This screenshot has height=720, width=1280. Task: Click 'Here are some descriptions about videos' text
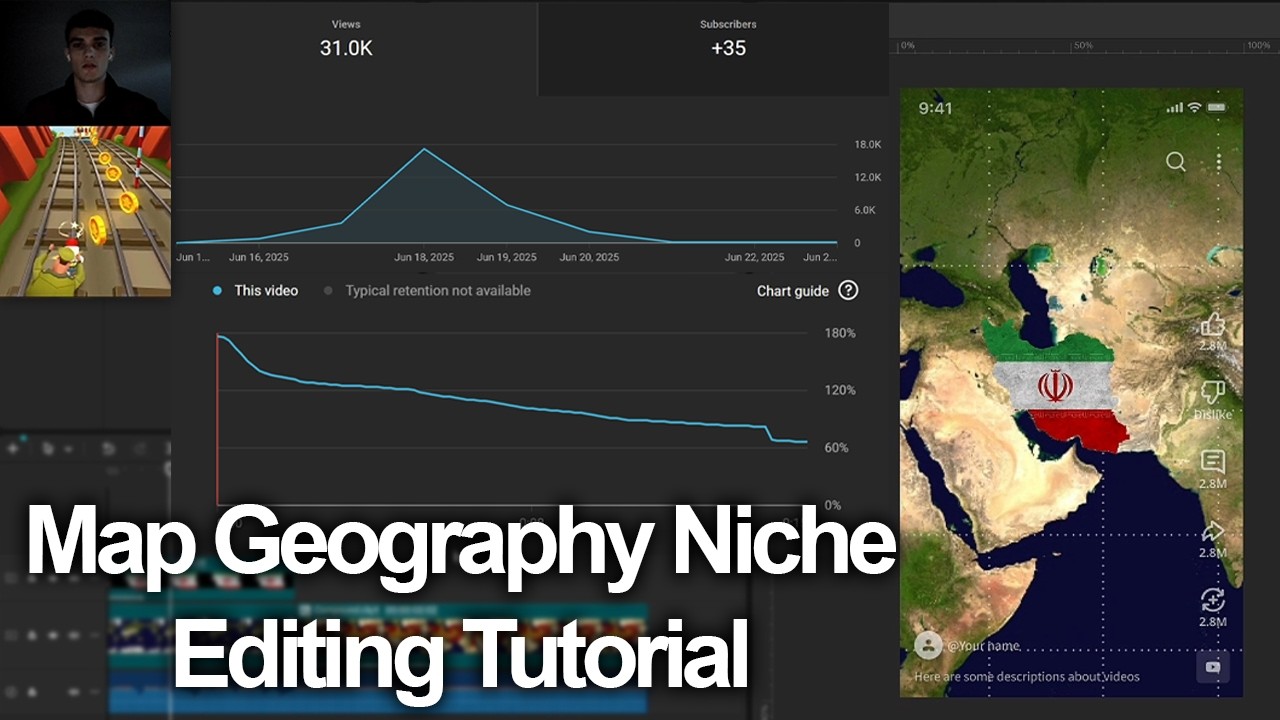point(1027,677)
